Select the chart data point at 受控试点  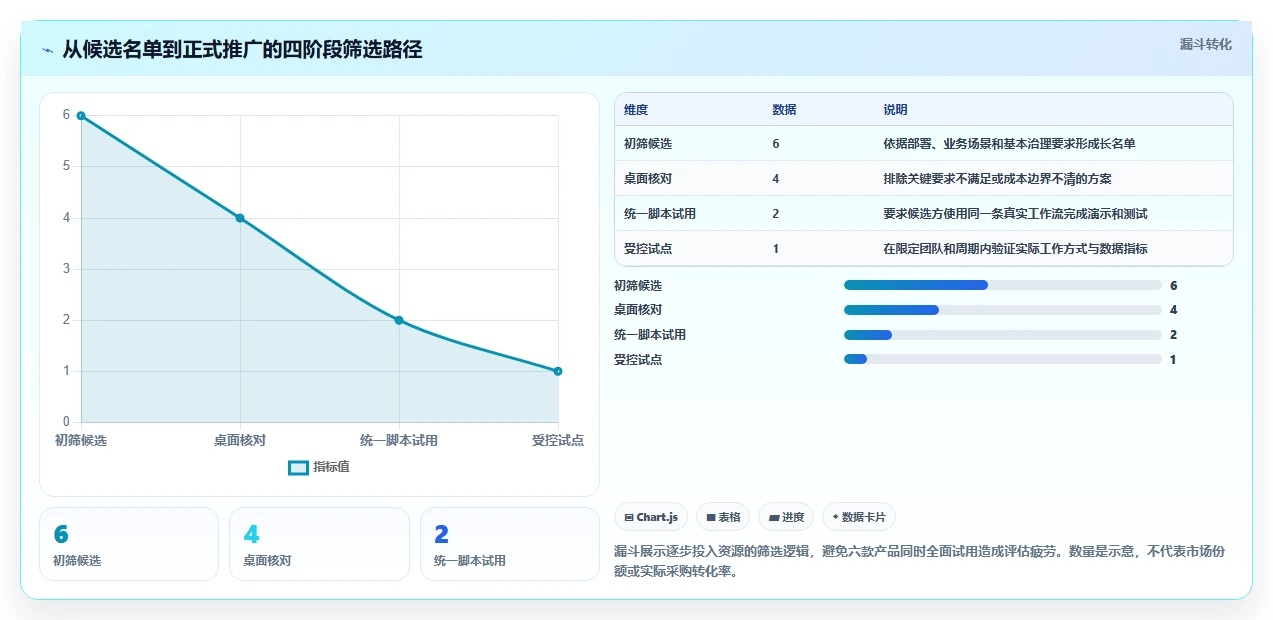click(558, 371)
